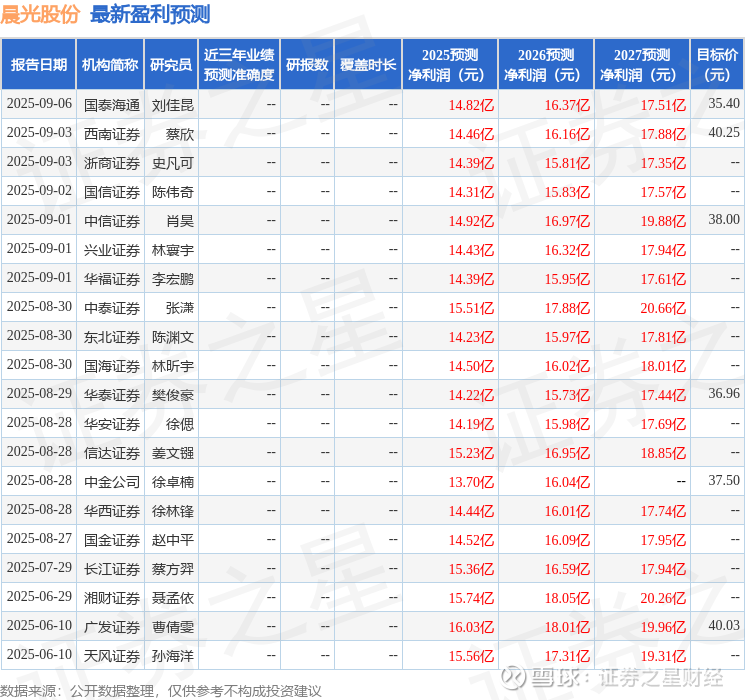745x700 pixels.
Task: Click 2026 profit value 17.88亿
Action: (x=567, y=308)
